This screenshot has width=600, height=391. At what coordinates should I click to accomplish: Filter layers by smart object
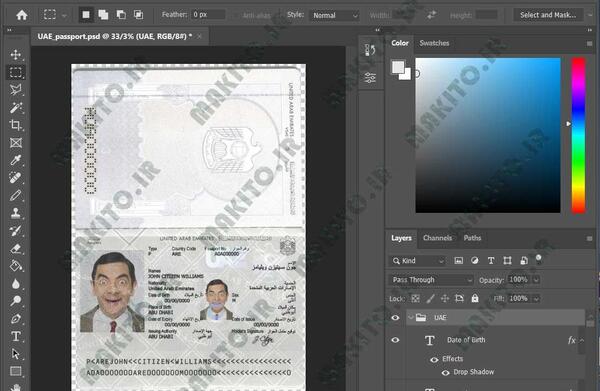coord(524,261)
